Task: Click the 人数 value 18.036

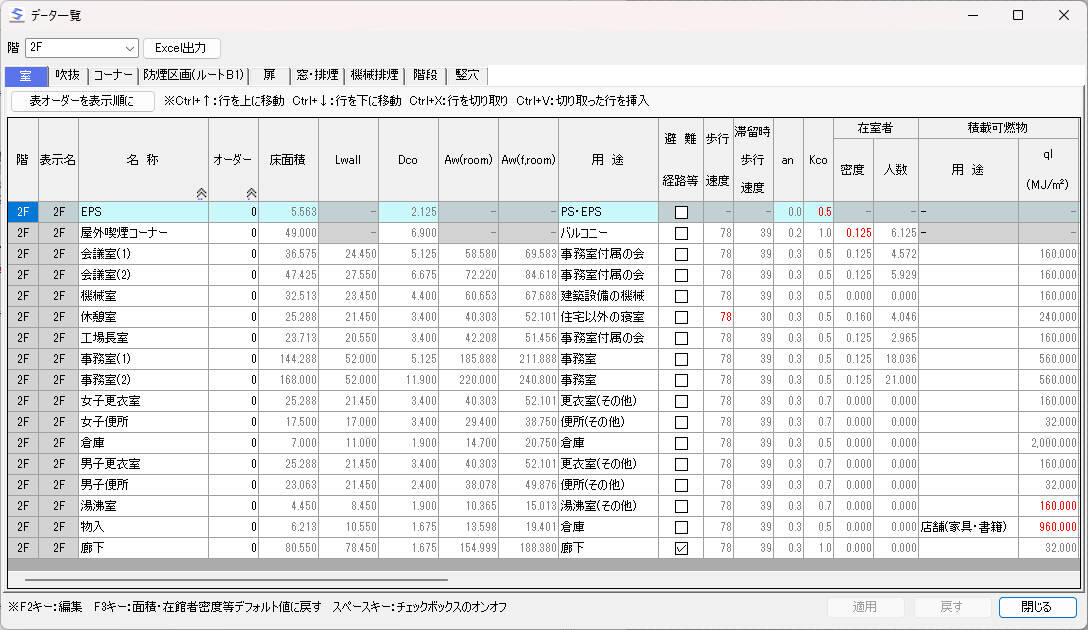Action: click(x=896, y=359)
